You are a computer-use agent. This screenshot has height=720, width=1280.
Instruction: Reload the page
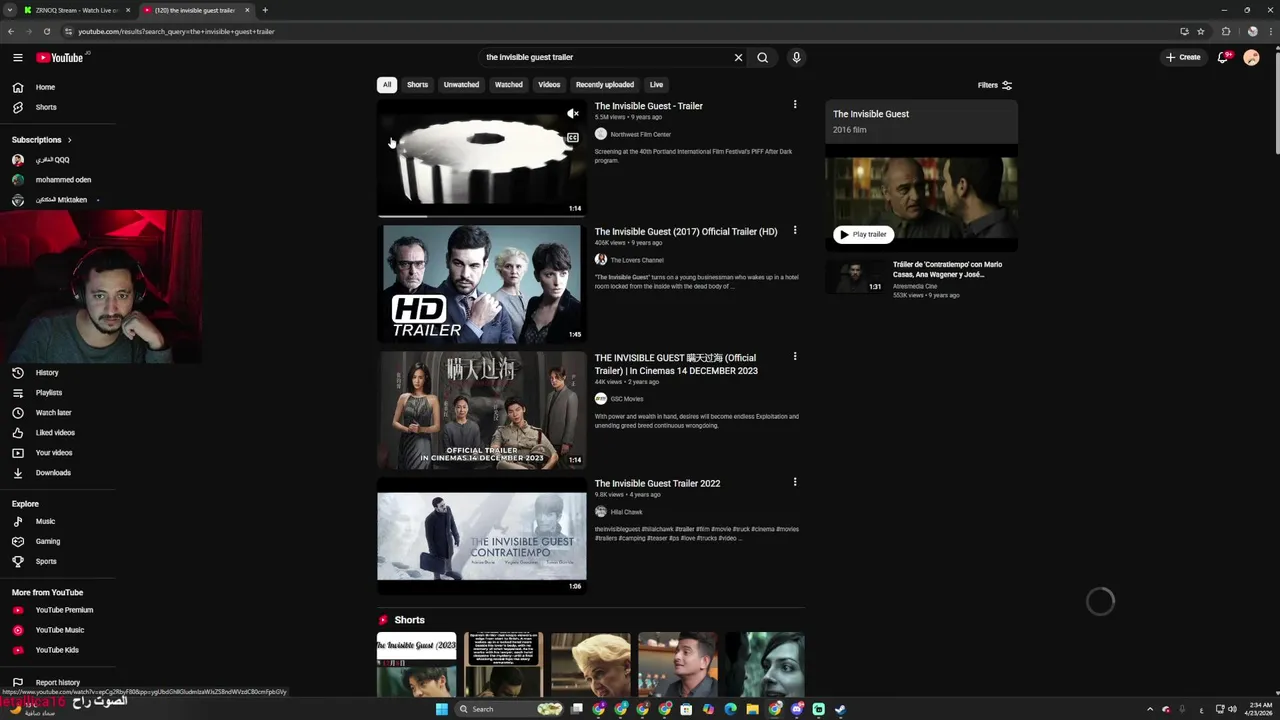tap(46, 31)
